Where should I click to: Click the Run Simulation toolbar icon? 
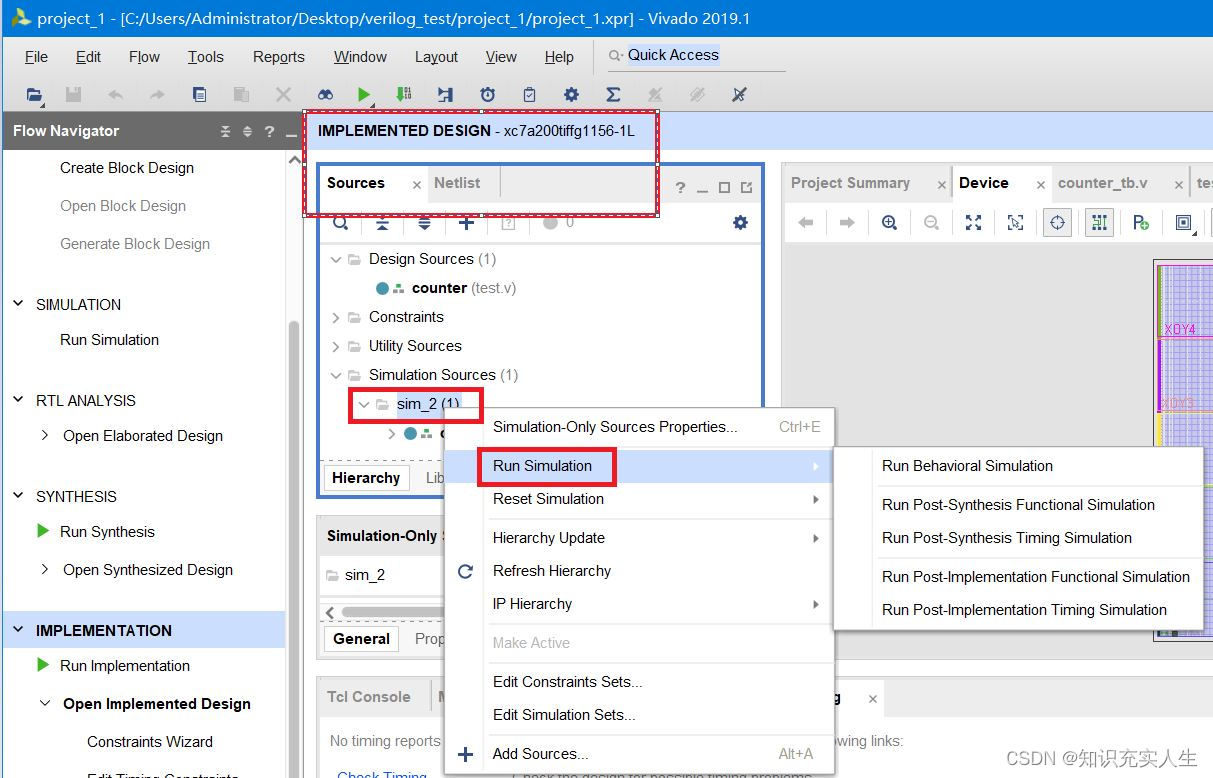point(445,95)
